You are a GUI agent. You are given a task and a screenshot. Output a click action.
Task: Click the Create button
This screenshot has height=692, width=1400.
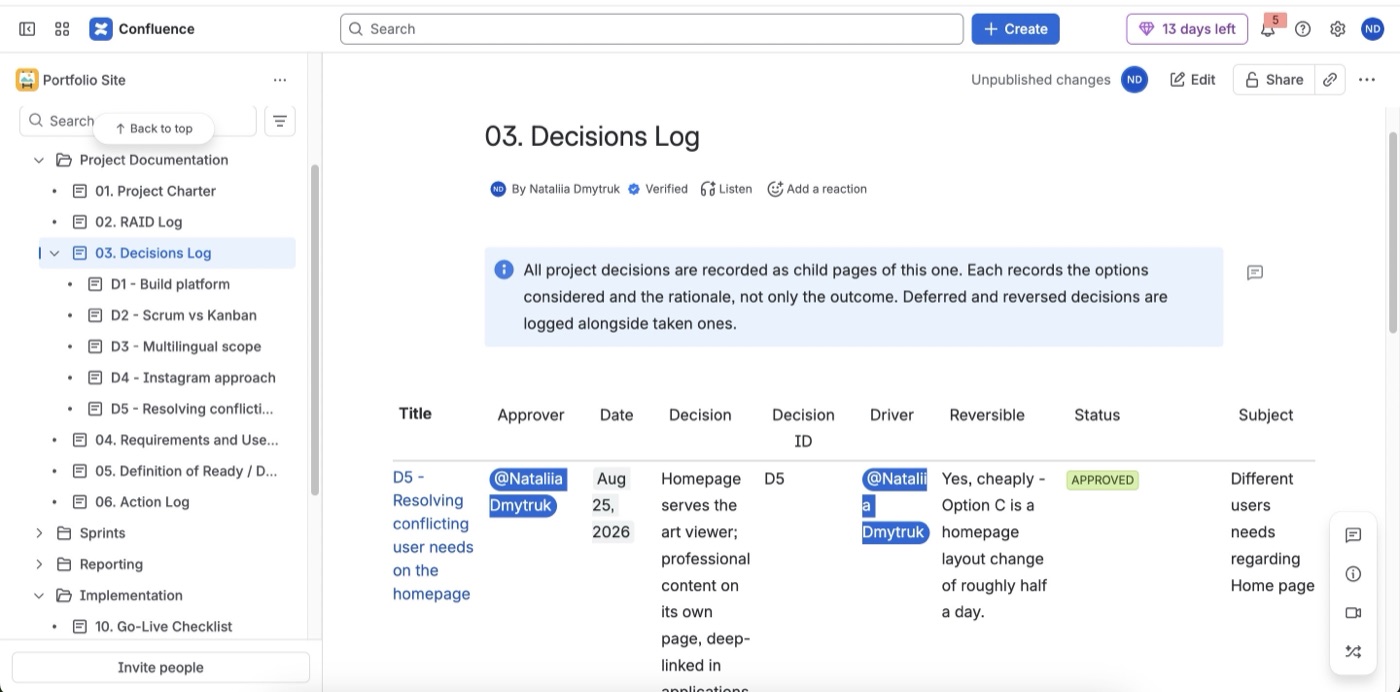pyautogui.click(x=1015, y=29)
